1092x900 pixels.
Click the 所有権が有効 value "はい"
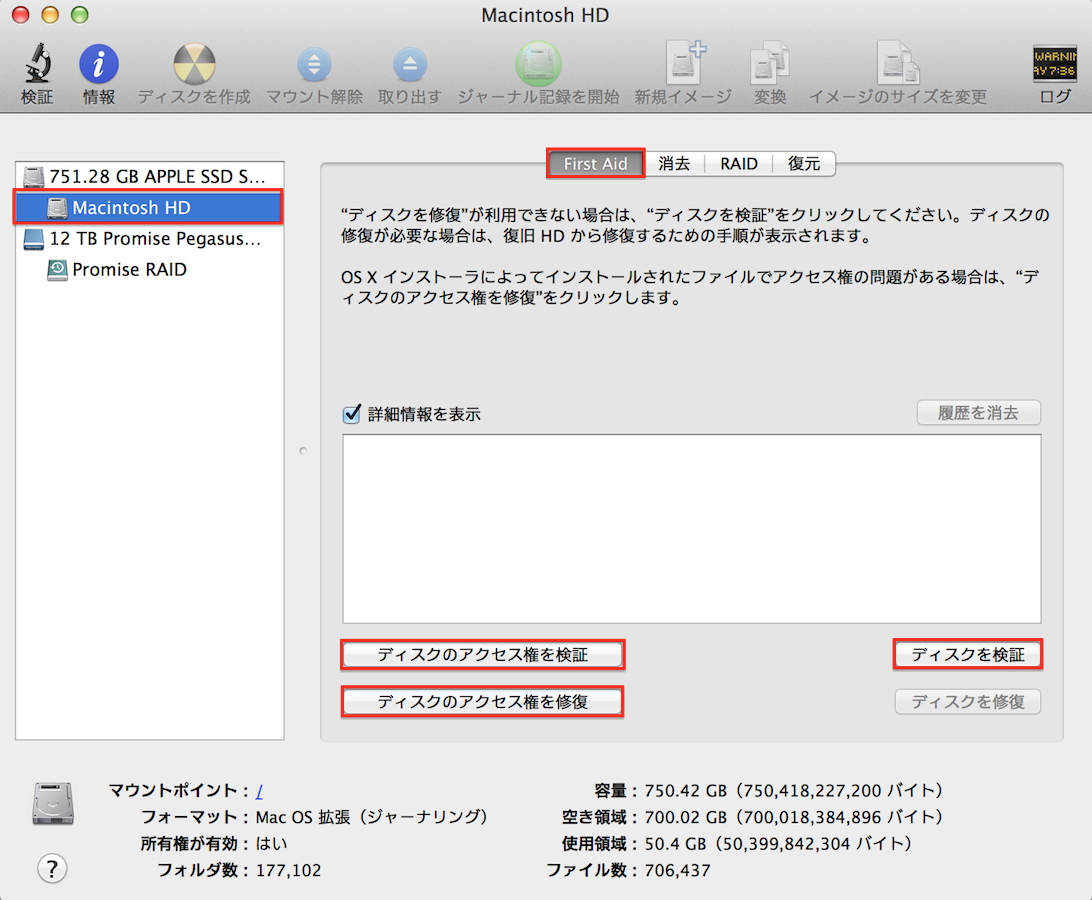click(272, 844)
